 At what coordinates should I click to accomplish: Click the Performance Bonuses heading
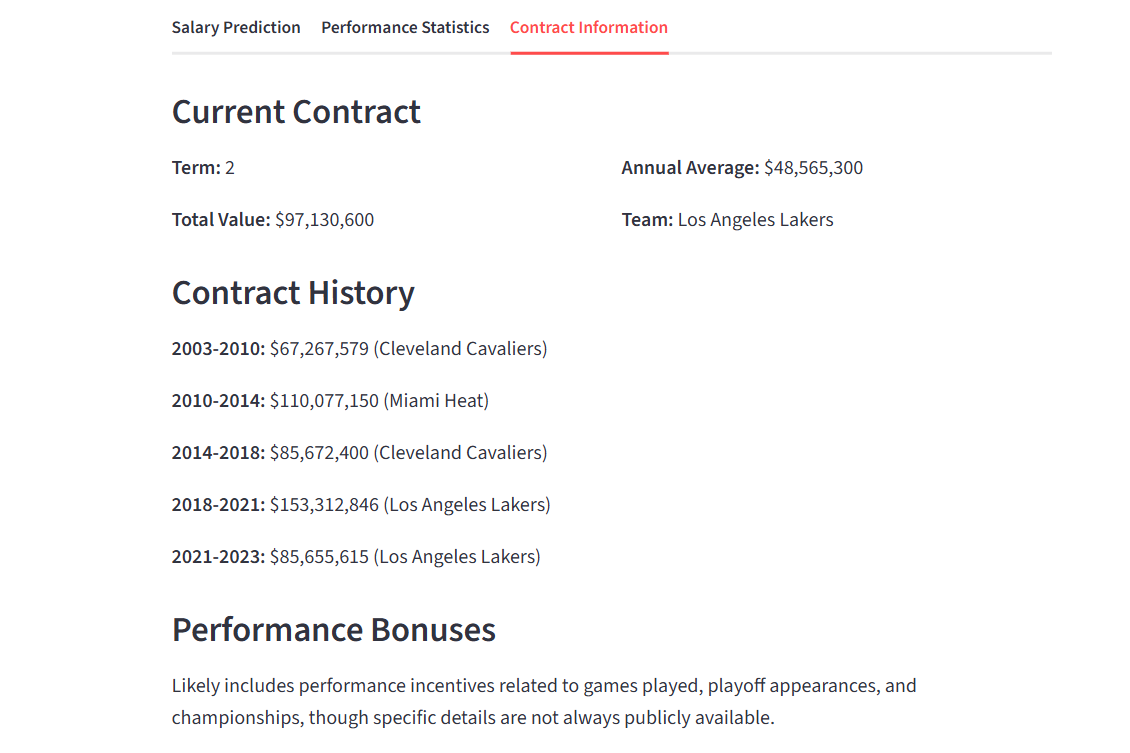coord(333,630)
